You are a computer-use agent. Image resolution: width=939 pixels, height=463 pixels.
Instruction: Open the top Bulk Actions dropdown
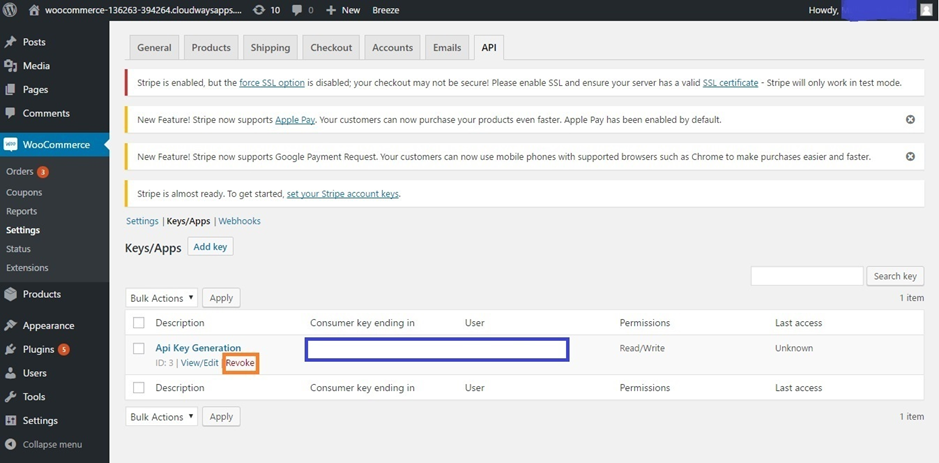pos(162,298)
